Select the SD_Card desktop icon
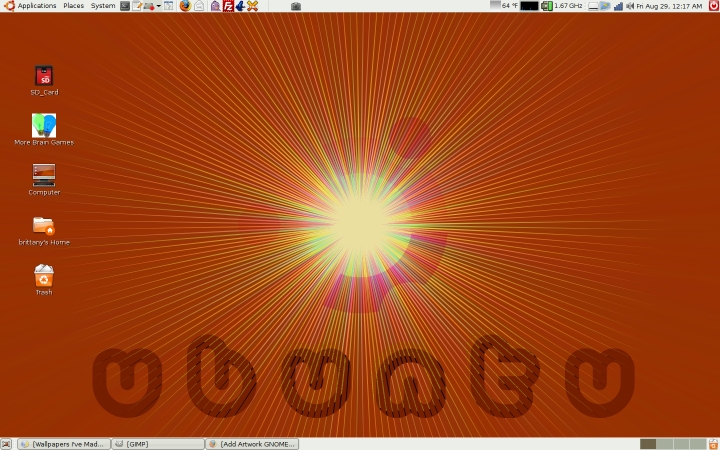This screenshot has height=450, width=720. pos(44,81)
